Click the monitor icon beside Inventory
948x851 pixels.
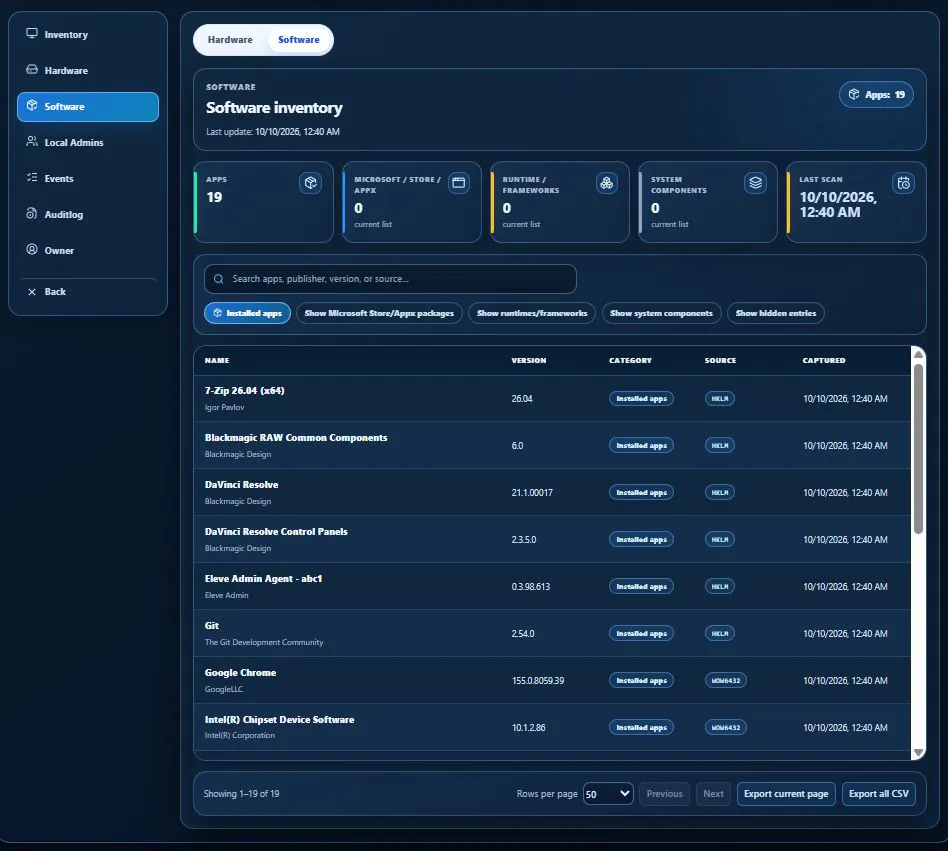click(32, 34)
